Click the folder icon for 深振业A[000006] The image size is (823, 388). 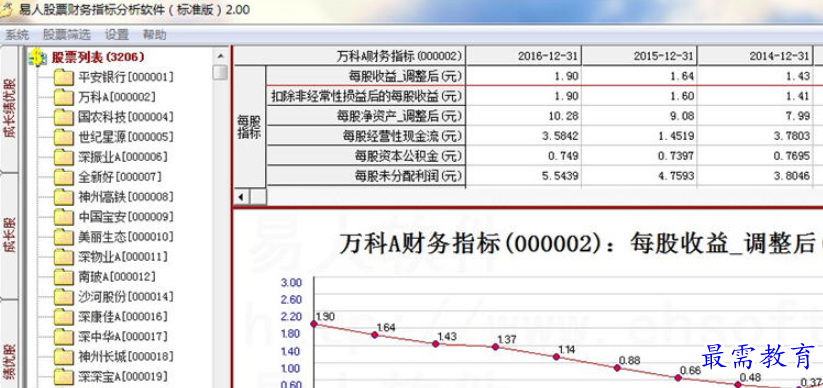tap(64, 157)
